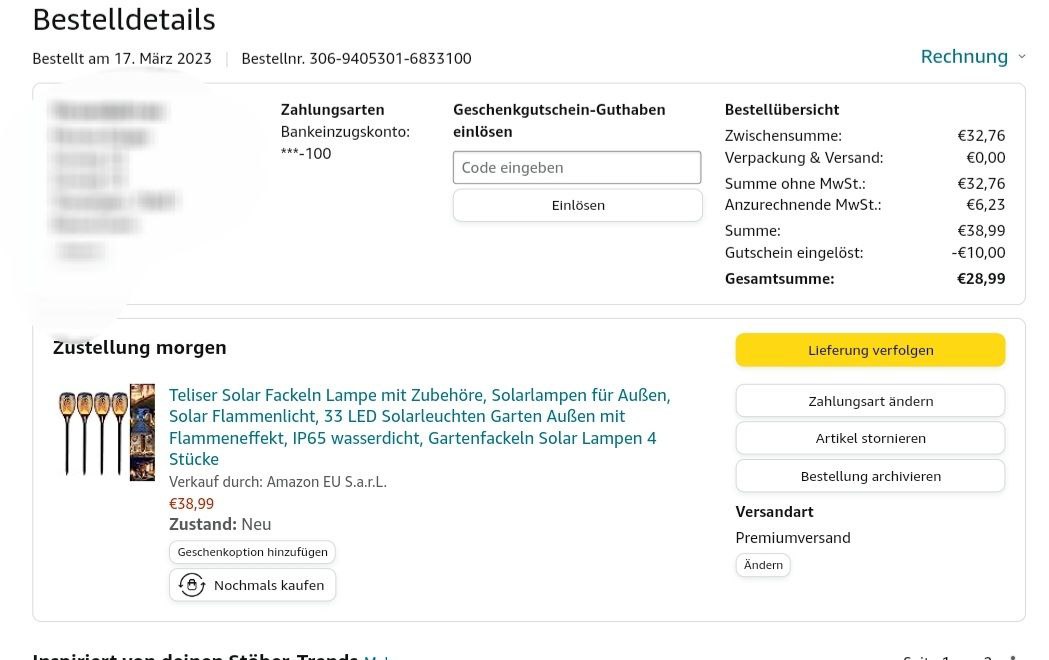Viewport: 1049px width, 660px height.
Task: Click the Code eingeben input field
Action: click(577, 168)
